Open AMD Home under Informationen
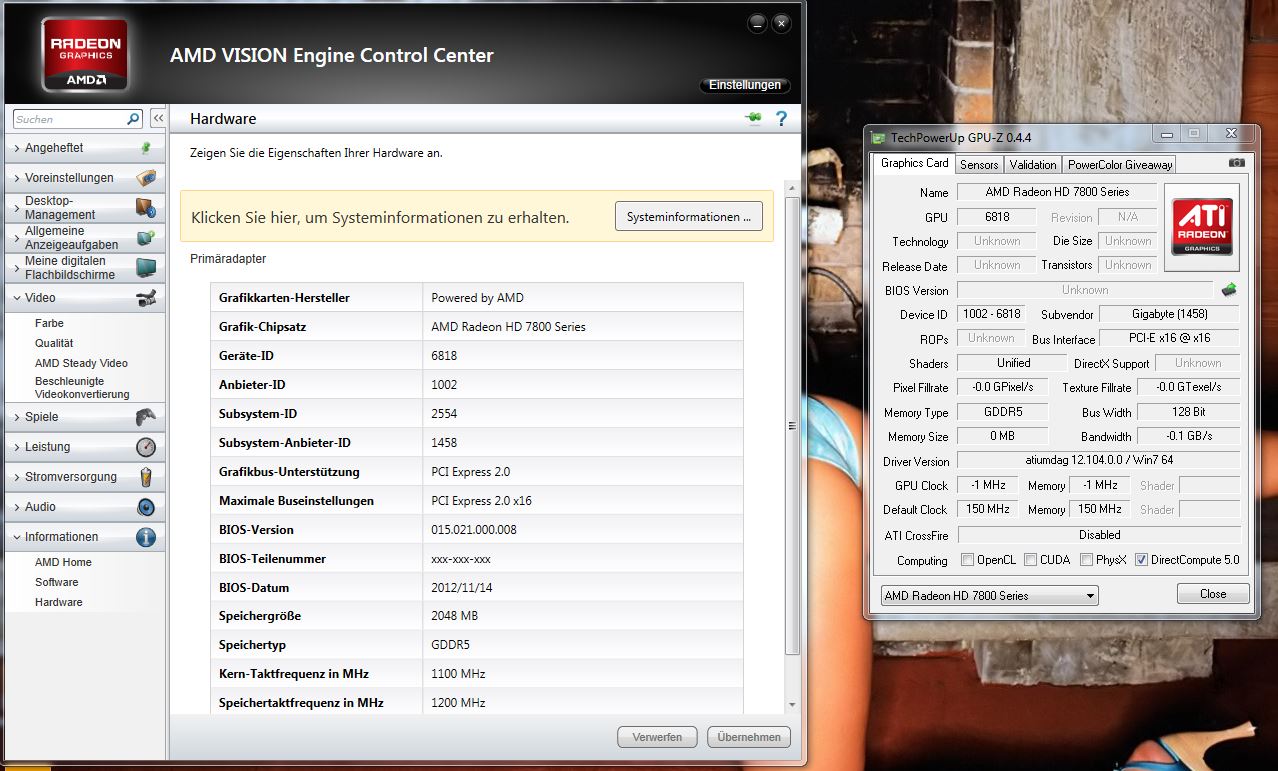Image resolution: width=1278 pixels, height=771 pixels. (x=63, y=562)
